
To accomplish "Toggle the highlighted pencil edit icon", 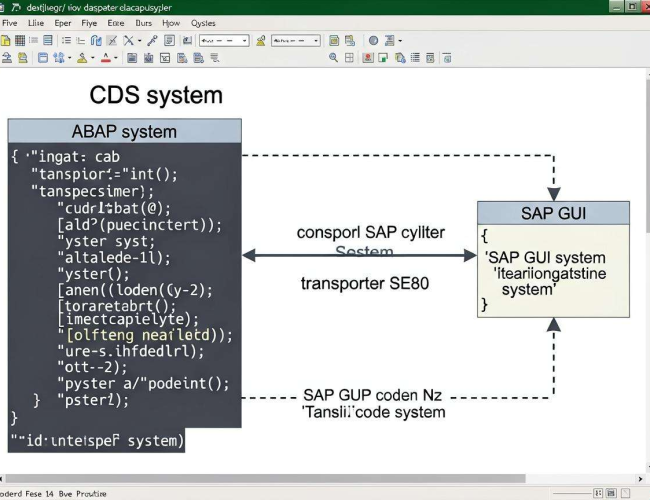I will point(112,40).
